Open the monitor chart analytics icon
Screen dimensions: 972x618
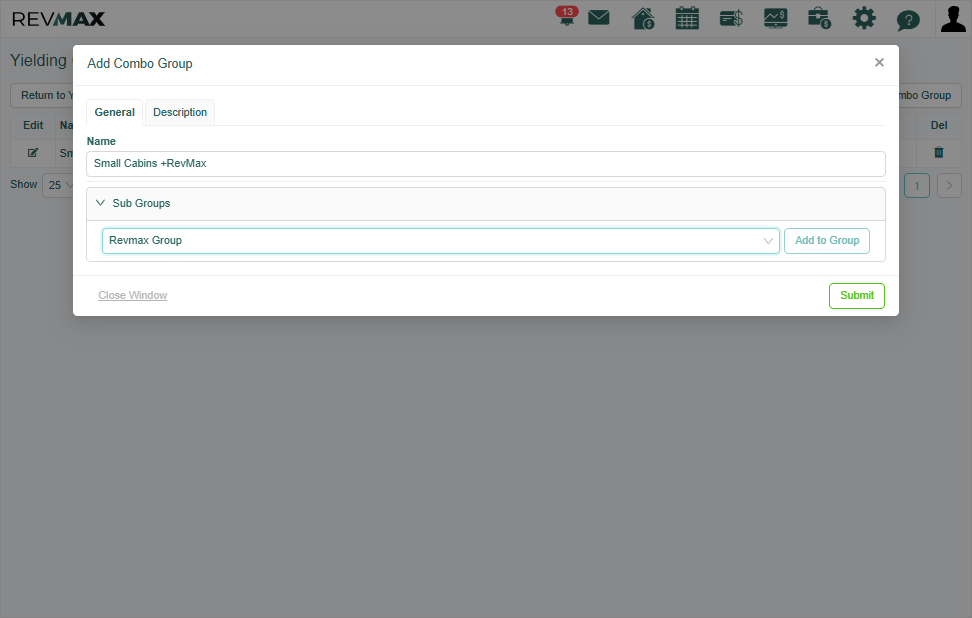point(775,19)
